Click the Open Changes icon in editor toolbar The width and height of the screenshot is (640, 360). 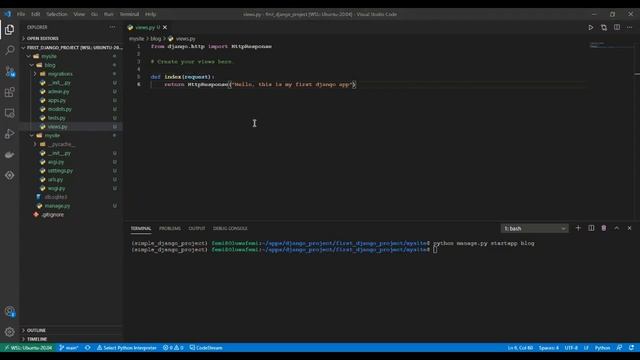(604, 27)
